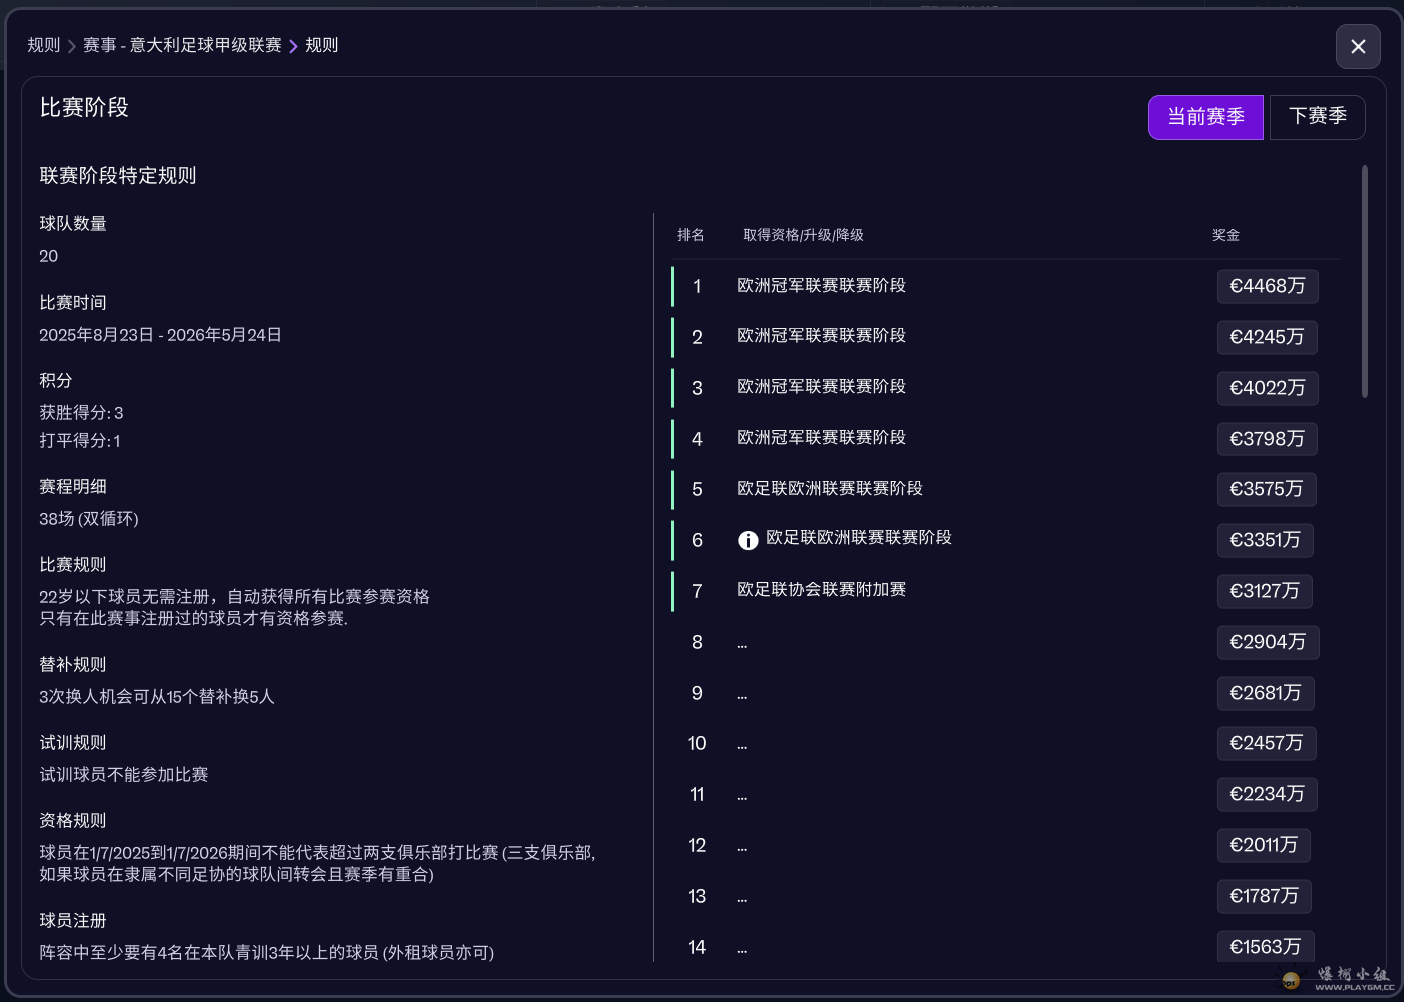Click the €2904万 prize badge

click(x=1267, y=642)
